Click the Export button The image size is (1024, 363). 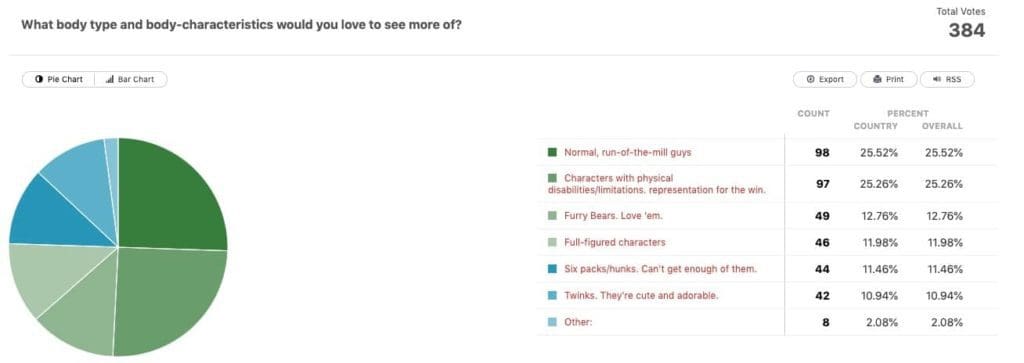pyautogui.click(x=825, y=79)
